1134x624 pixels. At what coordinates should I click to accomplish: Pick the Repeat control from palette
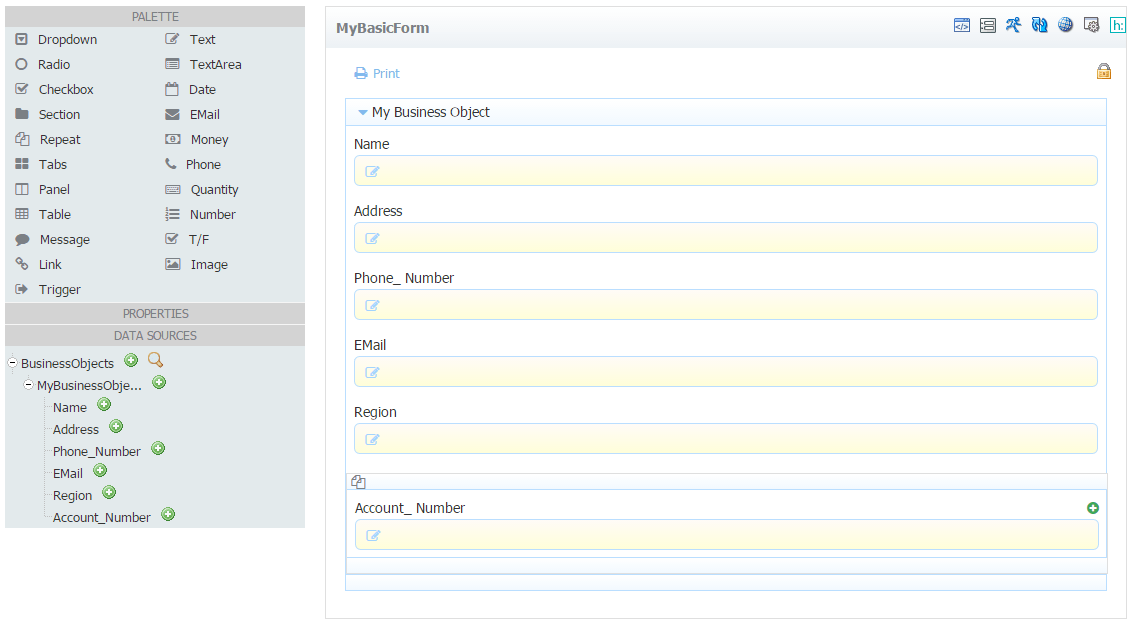pos(48,140)
